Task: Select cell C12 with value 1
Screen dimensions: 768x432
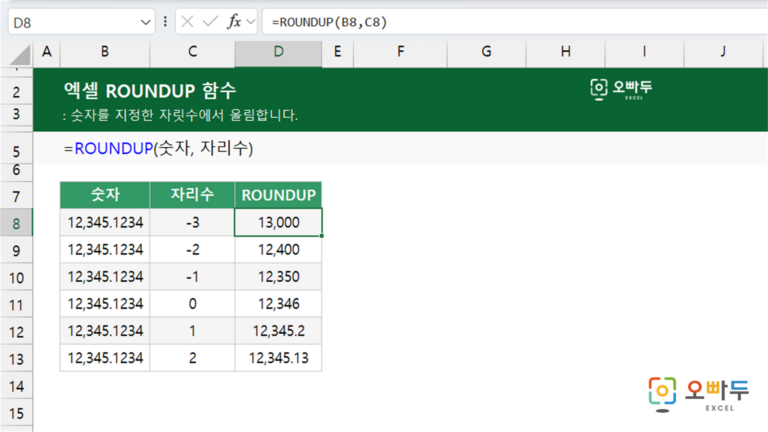Action: 192,331
